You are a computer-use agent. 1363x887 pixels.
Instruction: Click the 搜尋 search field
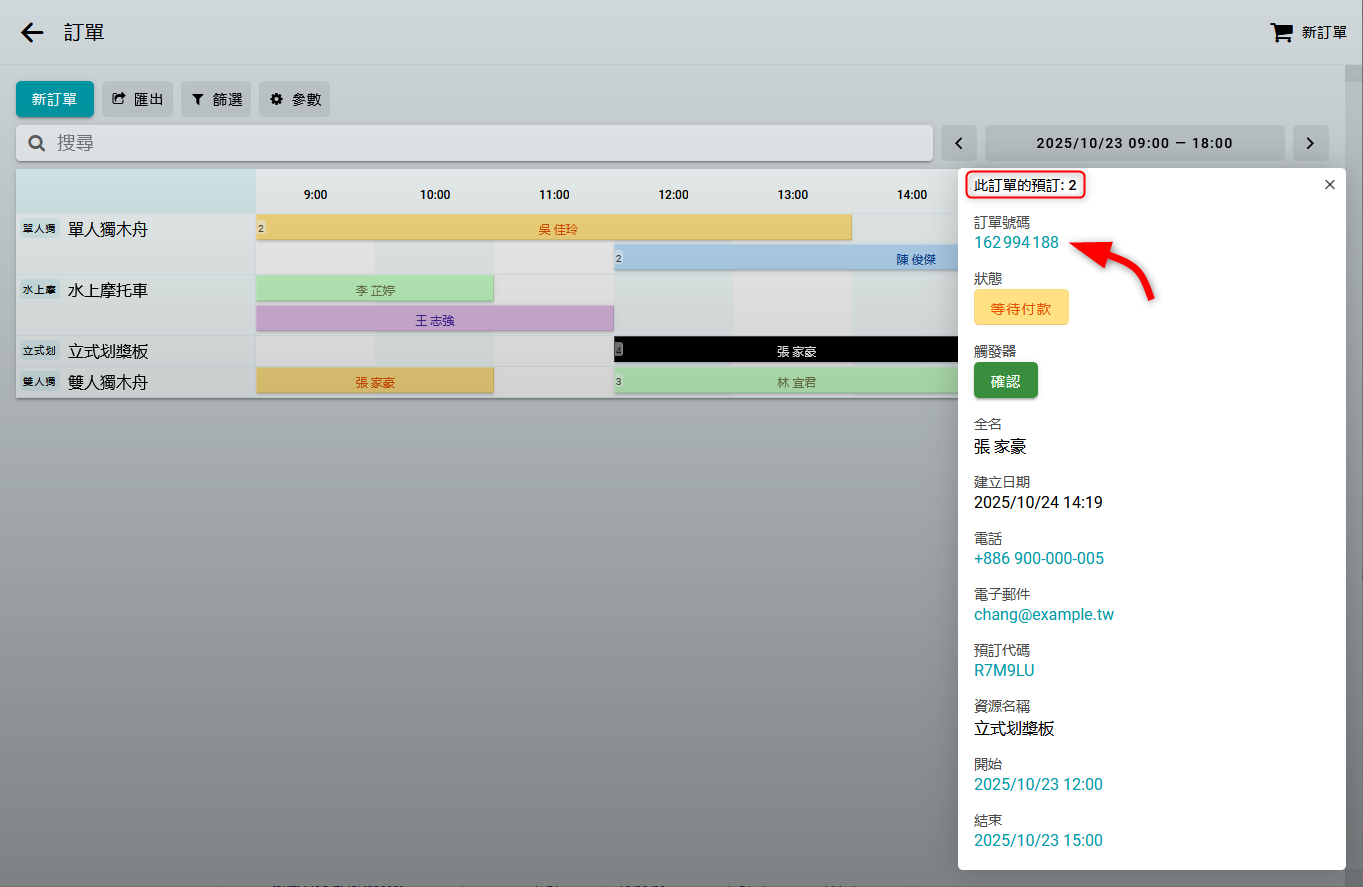(475, 143)
